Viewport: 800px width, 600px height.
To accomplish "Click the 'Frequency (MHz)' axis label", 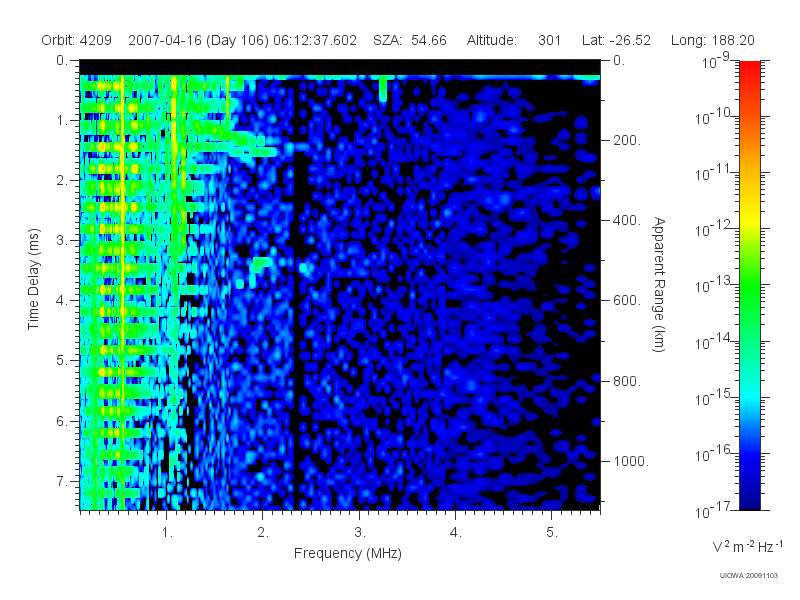I will coord(347,553).
